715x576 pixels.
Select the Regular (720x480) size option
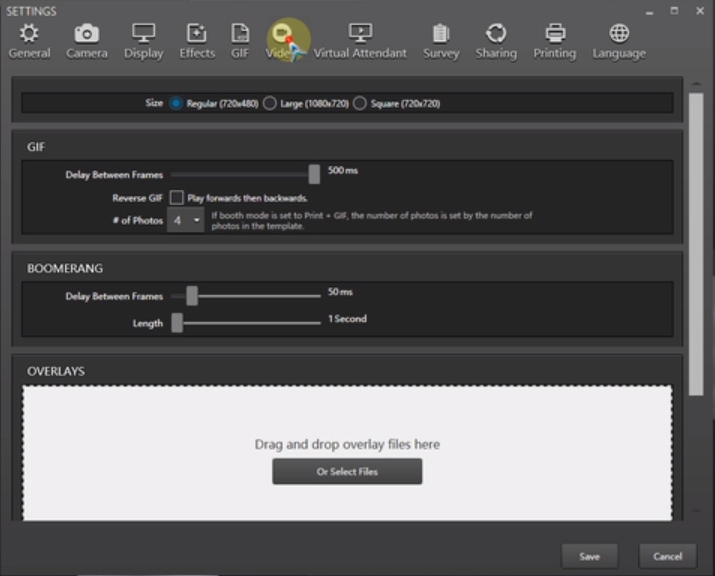coord(177,103)
